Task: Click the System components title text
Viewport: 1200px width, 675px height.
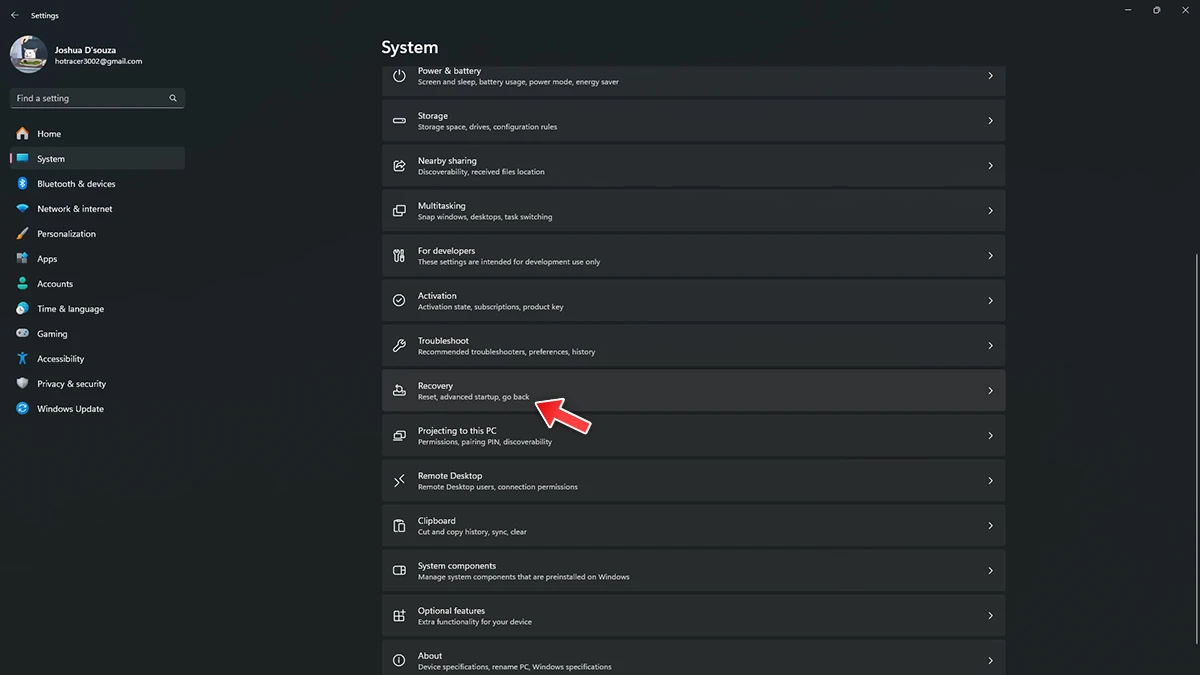Action: tap(456, 565)
